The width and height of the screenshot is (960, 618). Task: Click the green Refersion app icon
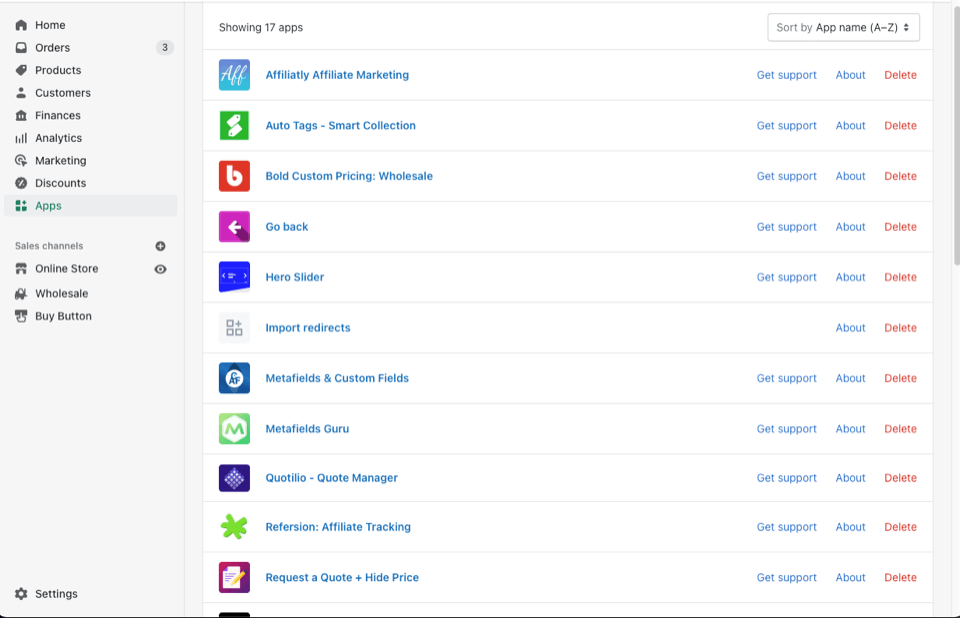[x=234, y=527]
